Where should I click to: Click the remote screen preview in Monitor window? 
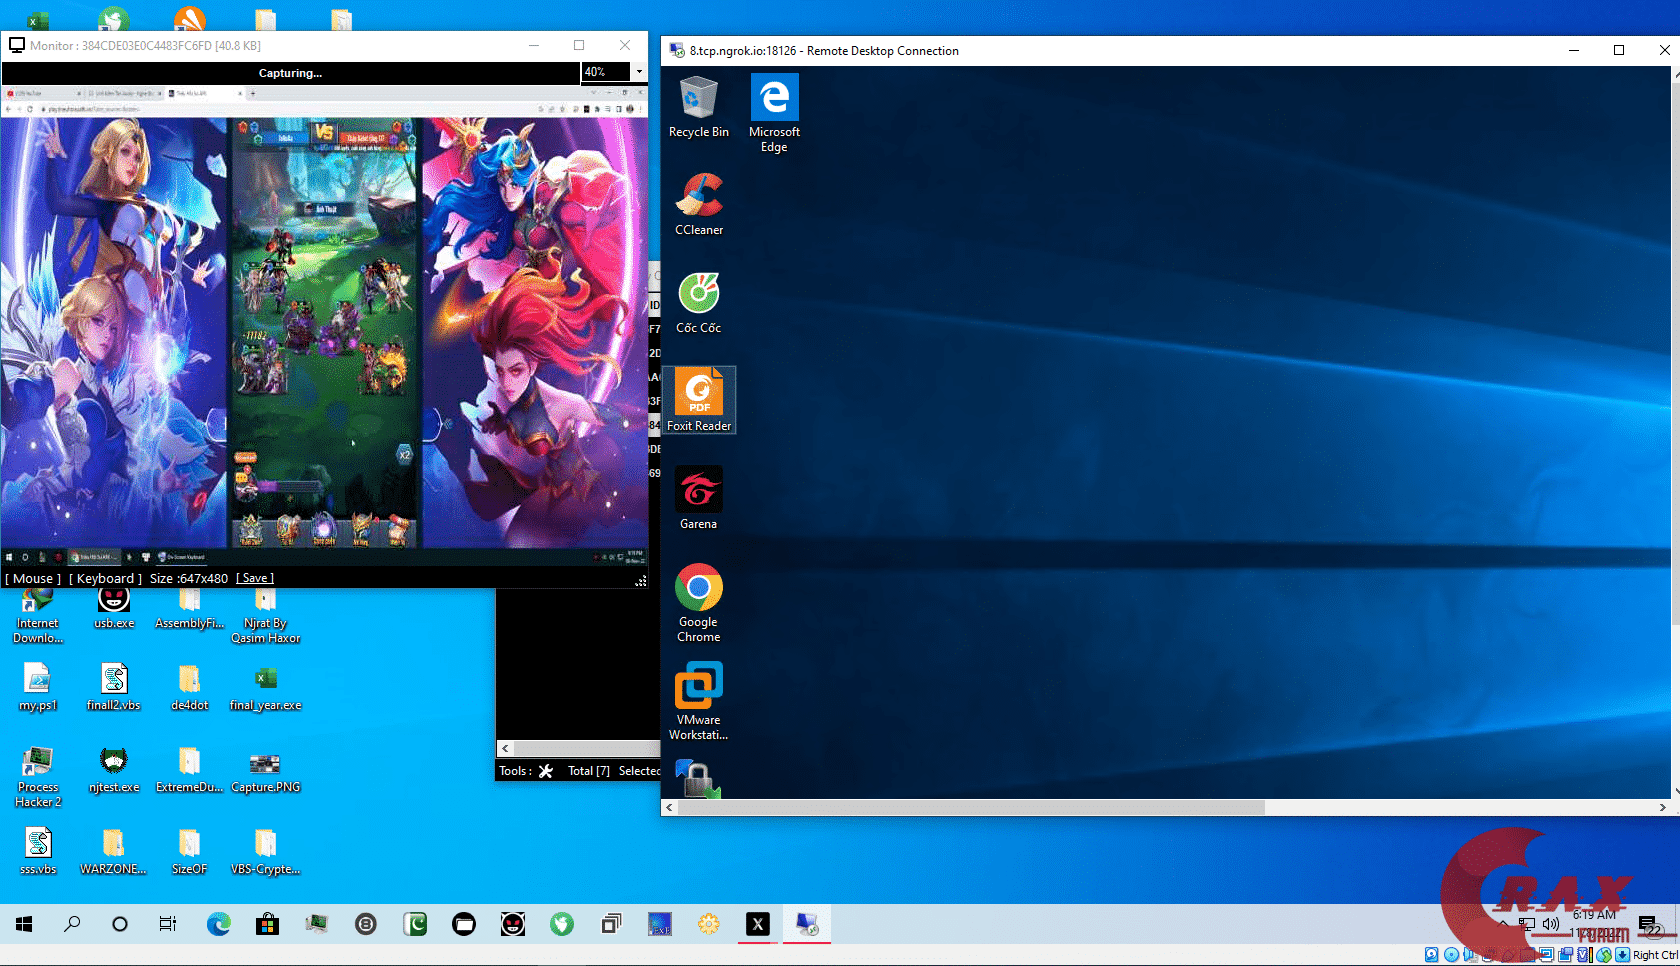pyautogui.click(x=324, y=325)
